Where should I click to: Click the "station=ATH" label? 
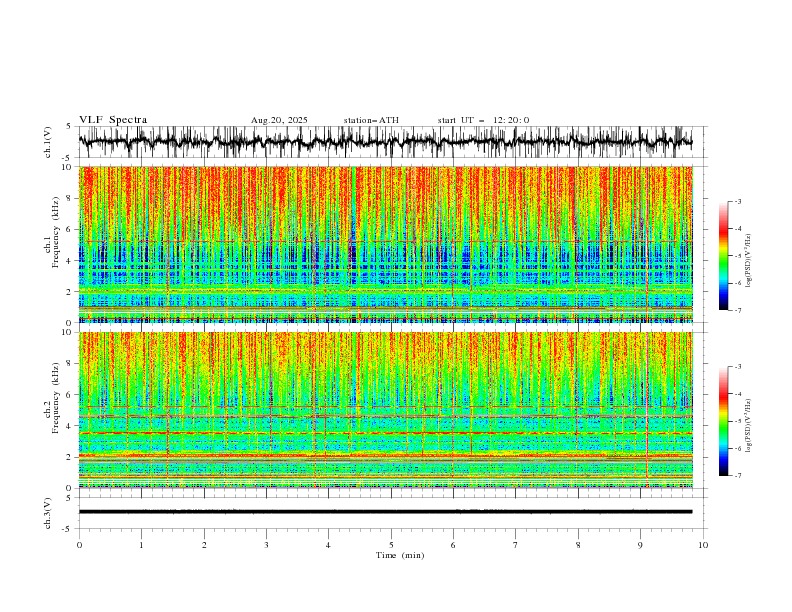(x=371, y=120)
